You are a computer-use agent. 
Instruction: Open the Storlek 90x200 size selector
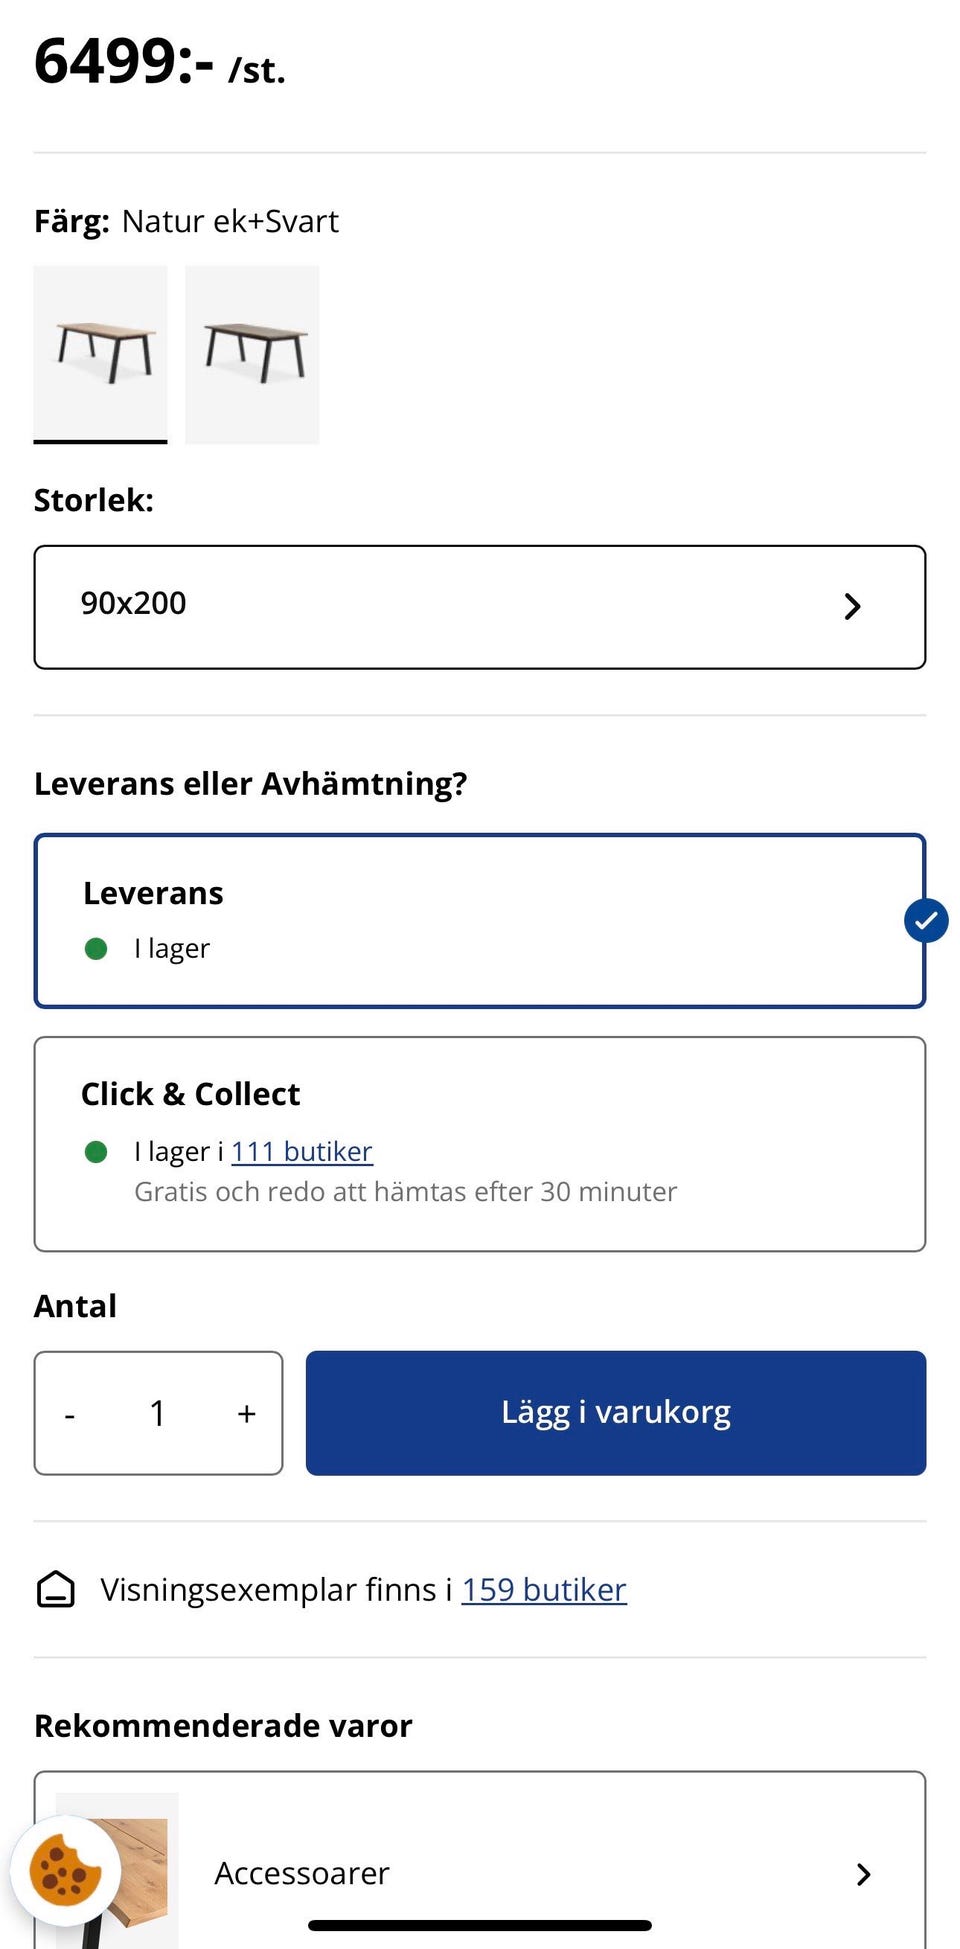click(x=478, y=607)
